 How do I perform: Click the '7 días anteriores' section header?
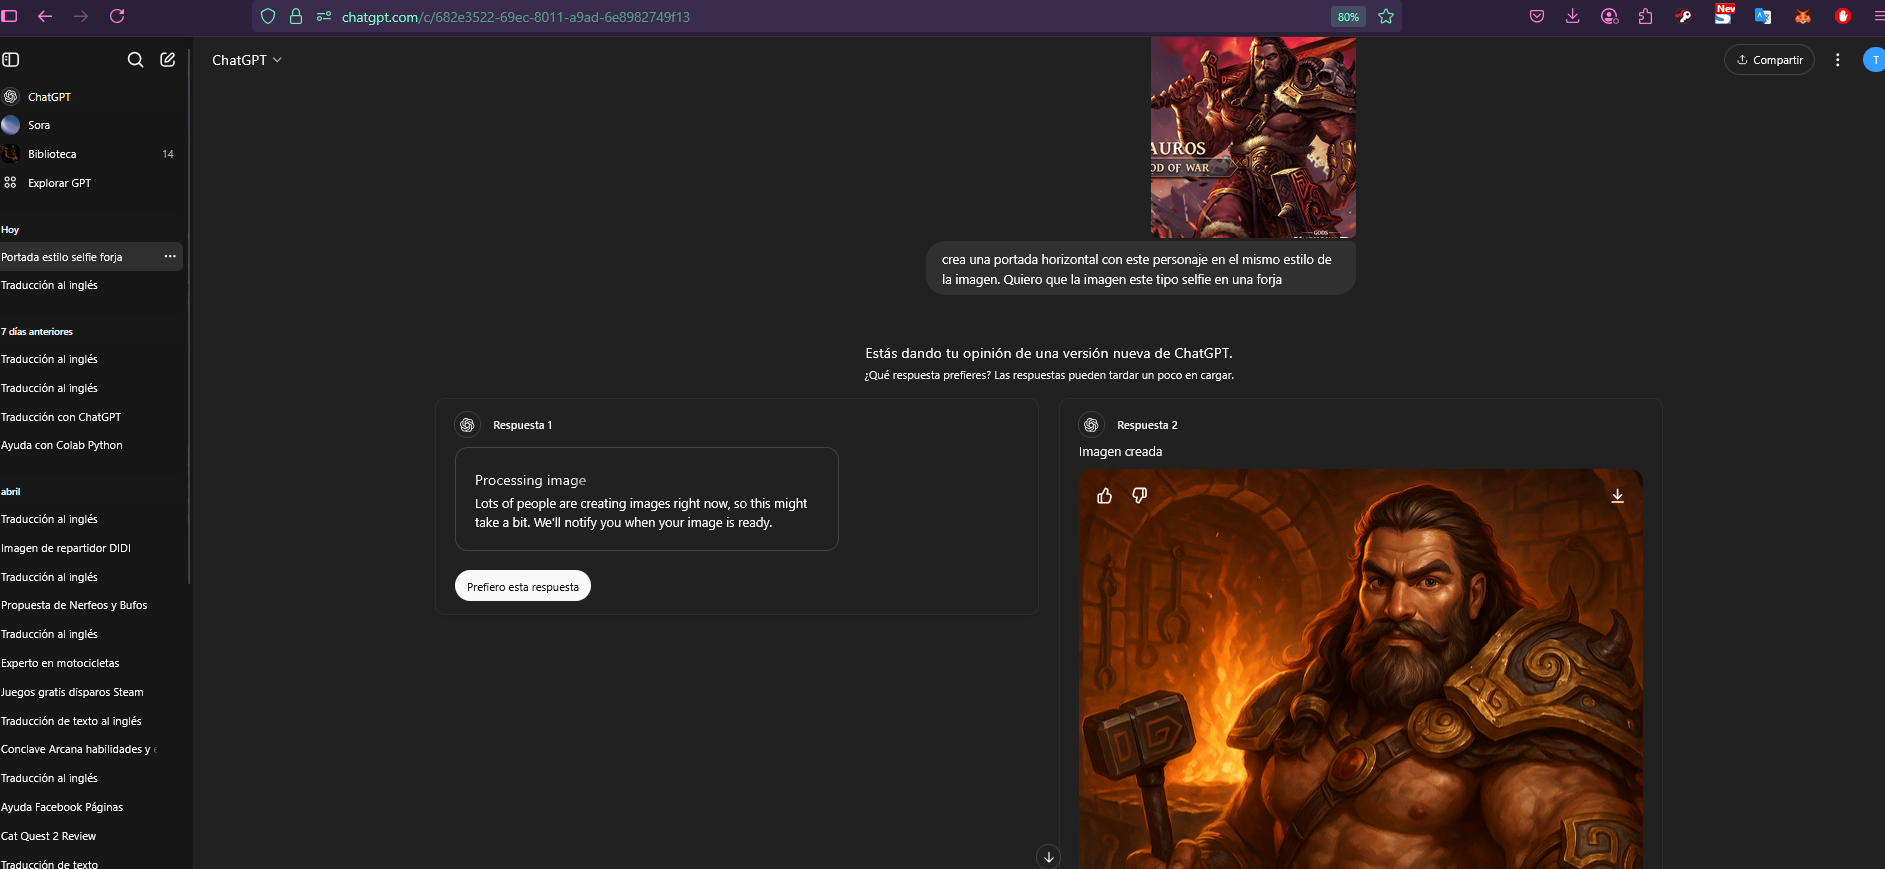(x=37, y=332)
